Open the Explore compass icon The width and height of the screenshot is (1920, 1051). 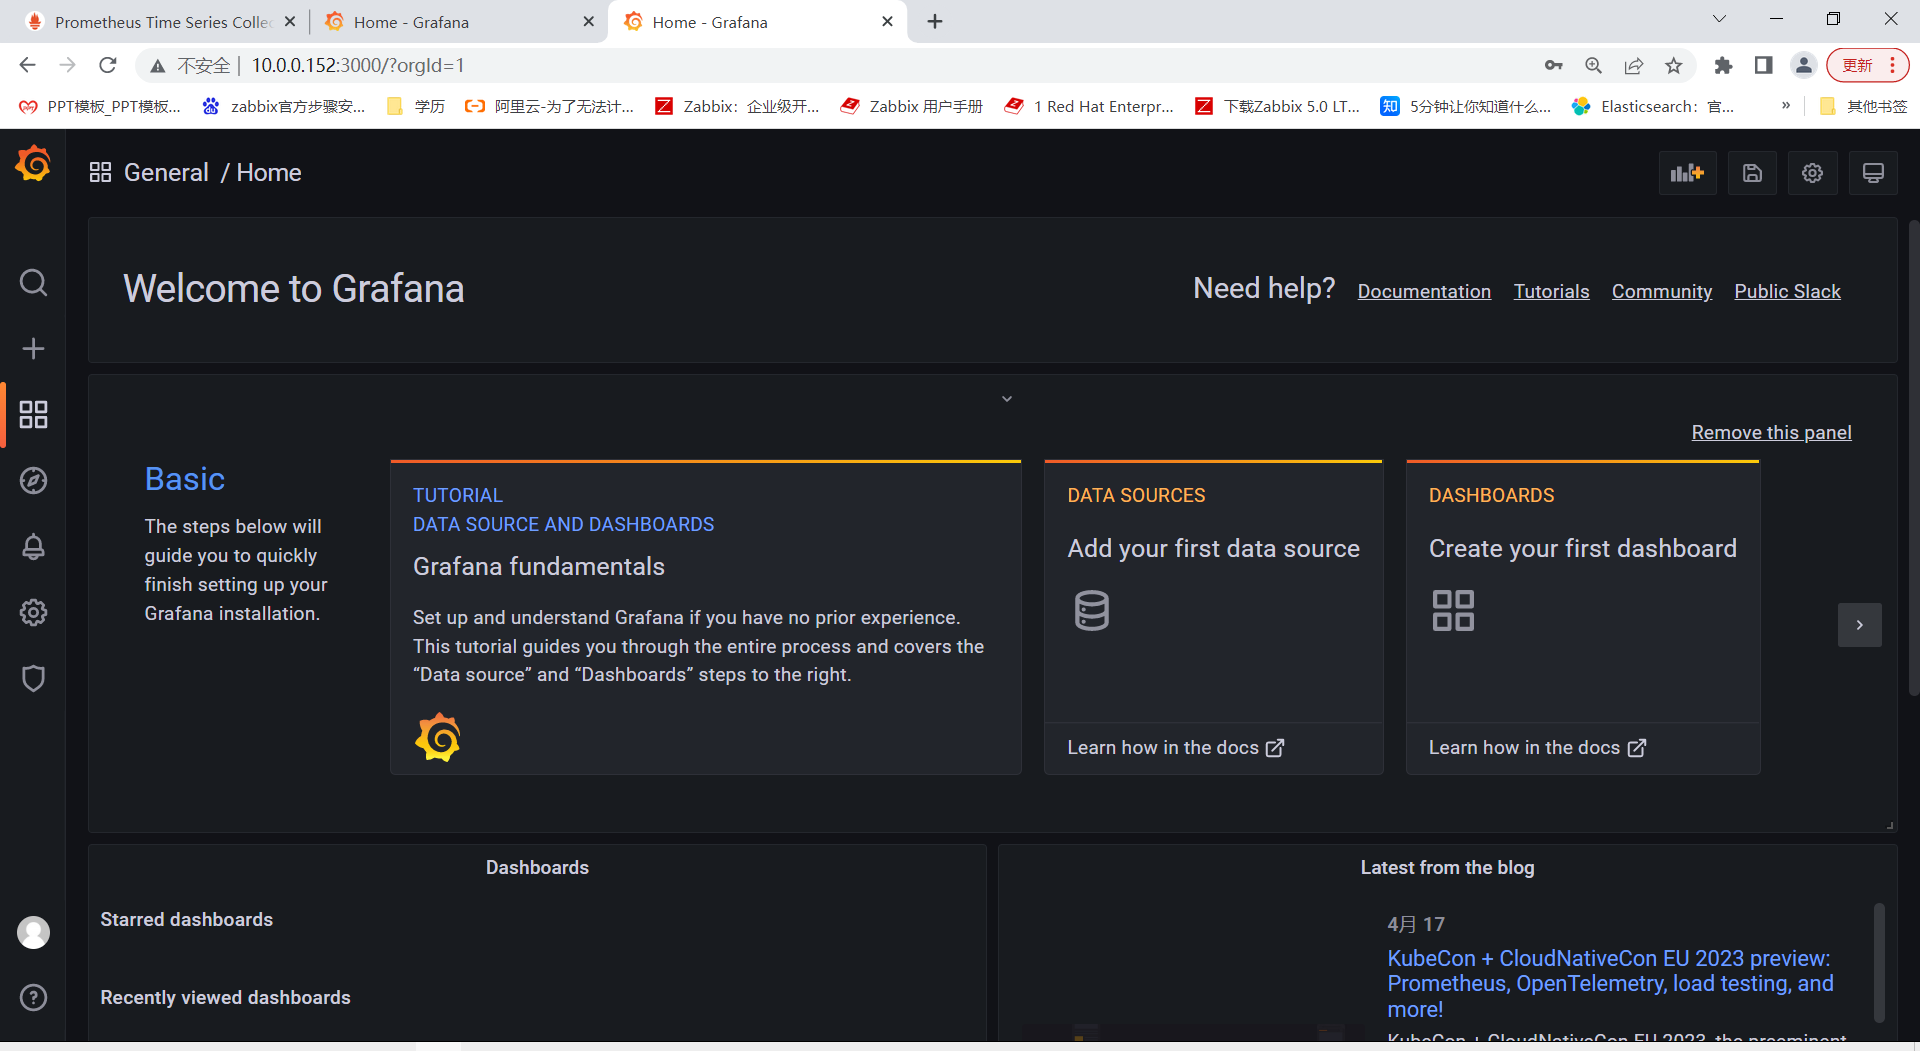coord(33,481)
